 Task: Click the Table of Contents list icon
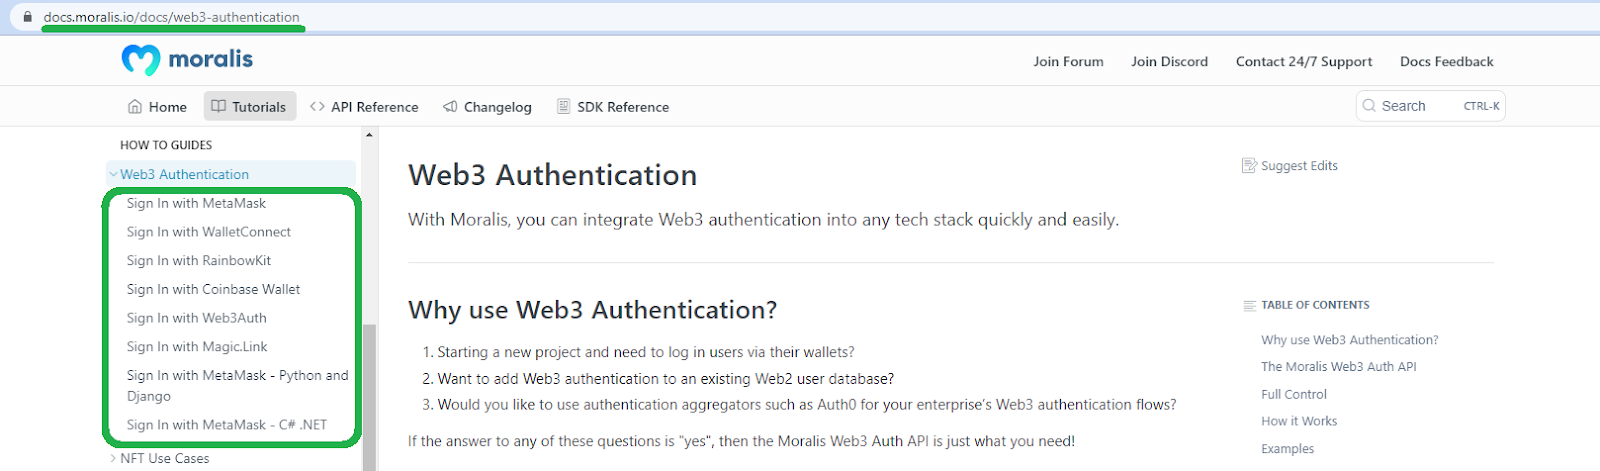1249,306
